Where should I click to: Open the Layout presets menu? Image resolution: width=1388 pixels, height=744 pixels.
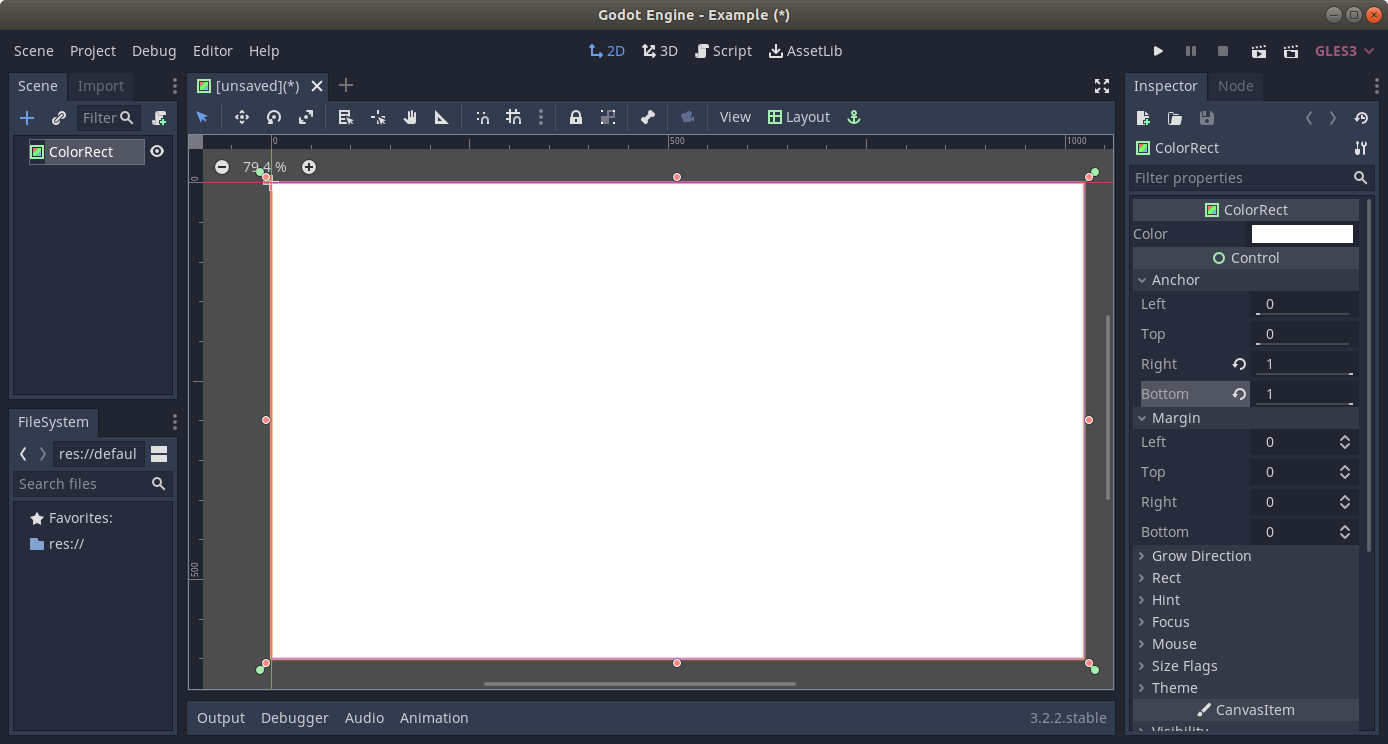click(x=799, y=117)
